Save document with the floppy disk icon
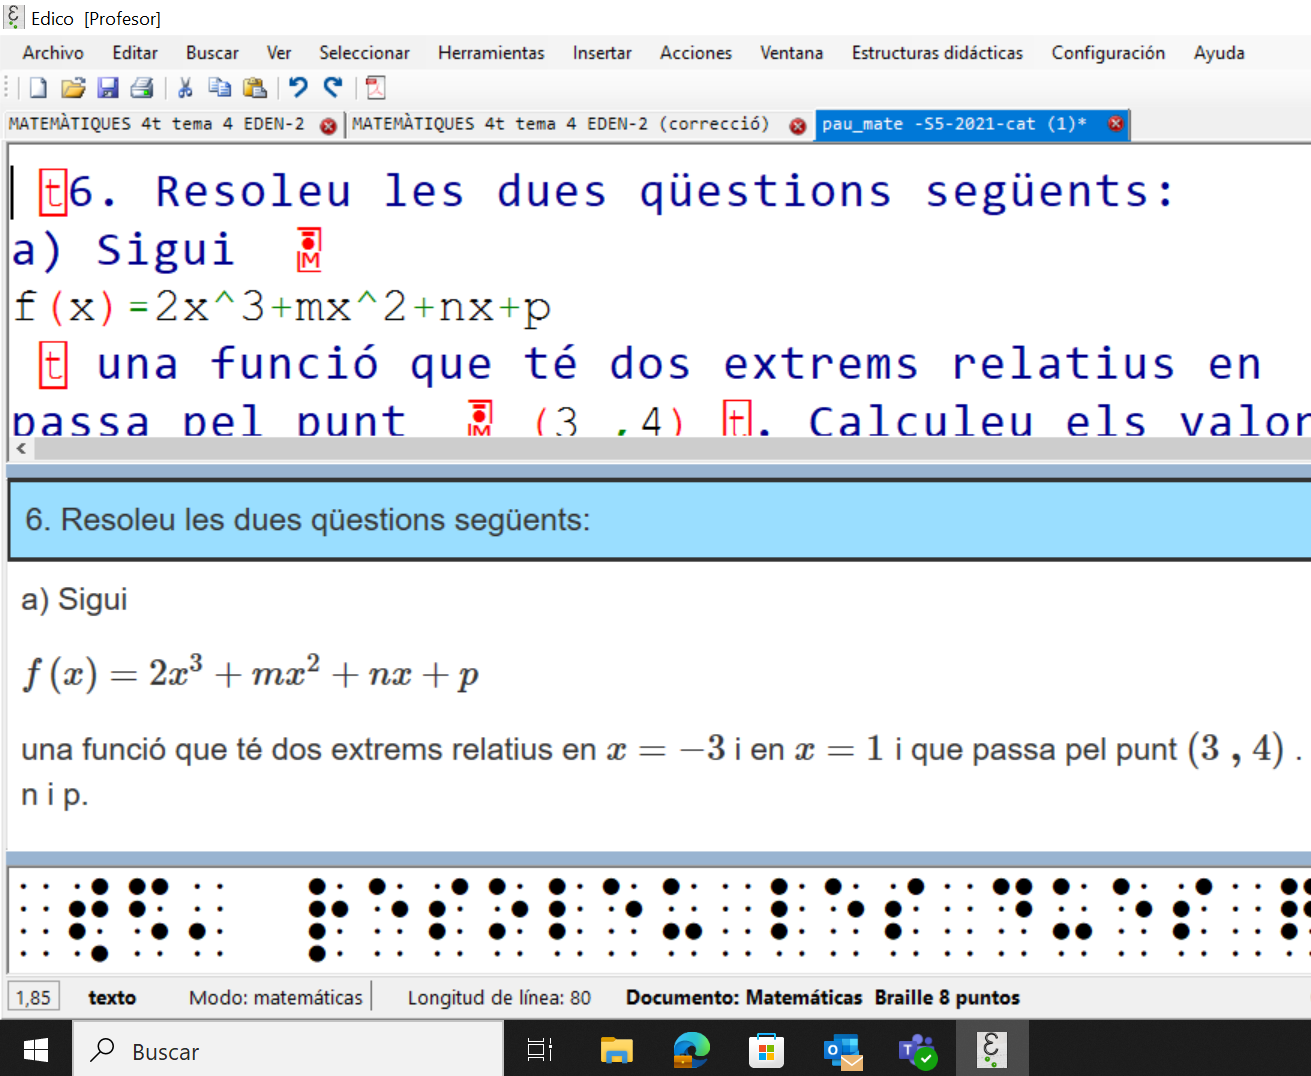The image size is (1311, 1076). tap(108, 88)
